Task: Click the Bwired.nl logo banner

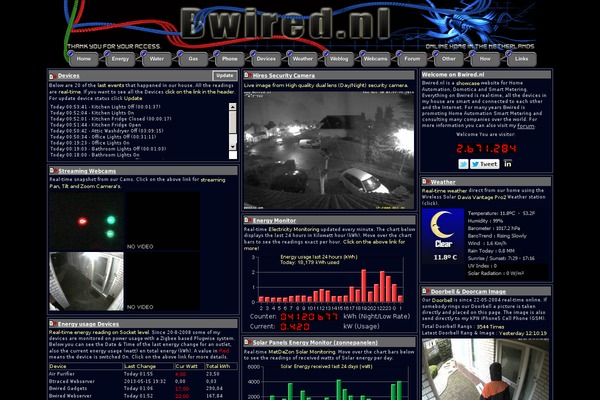Action: pyautogui.click(x=285, y=24)
